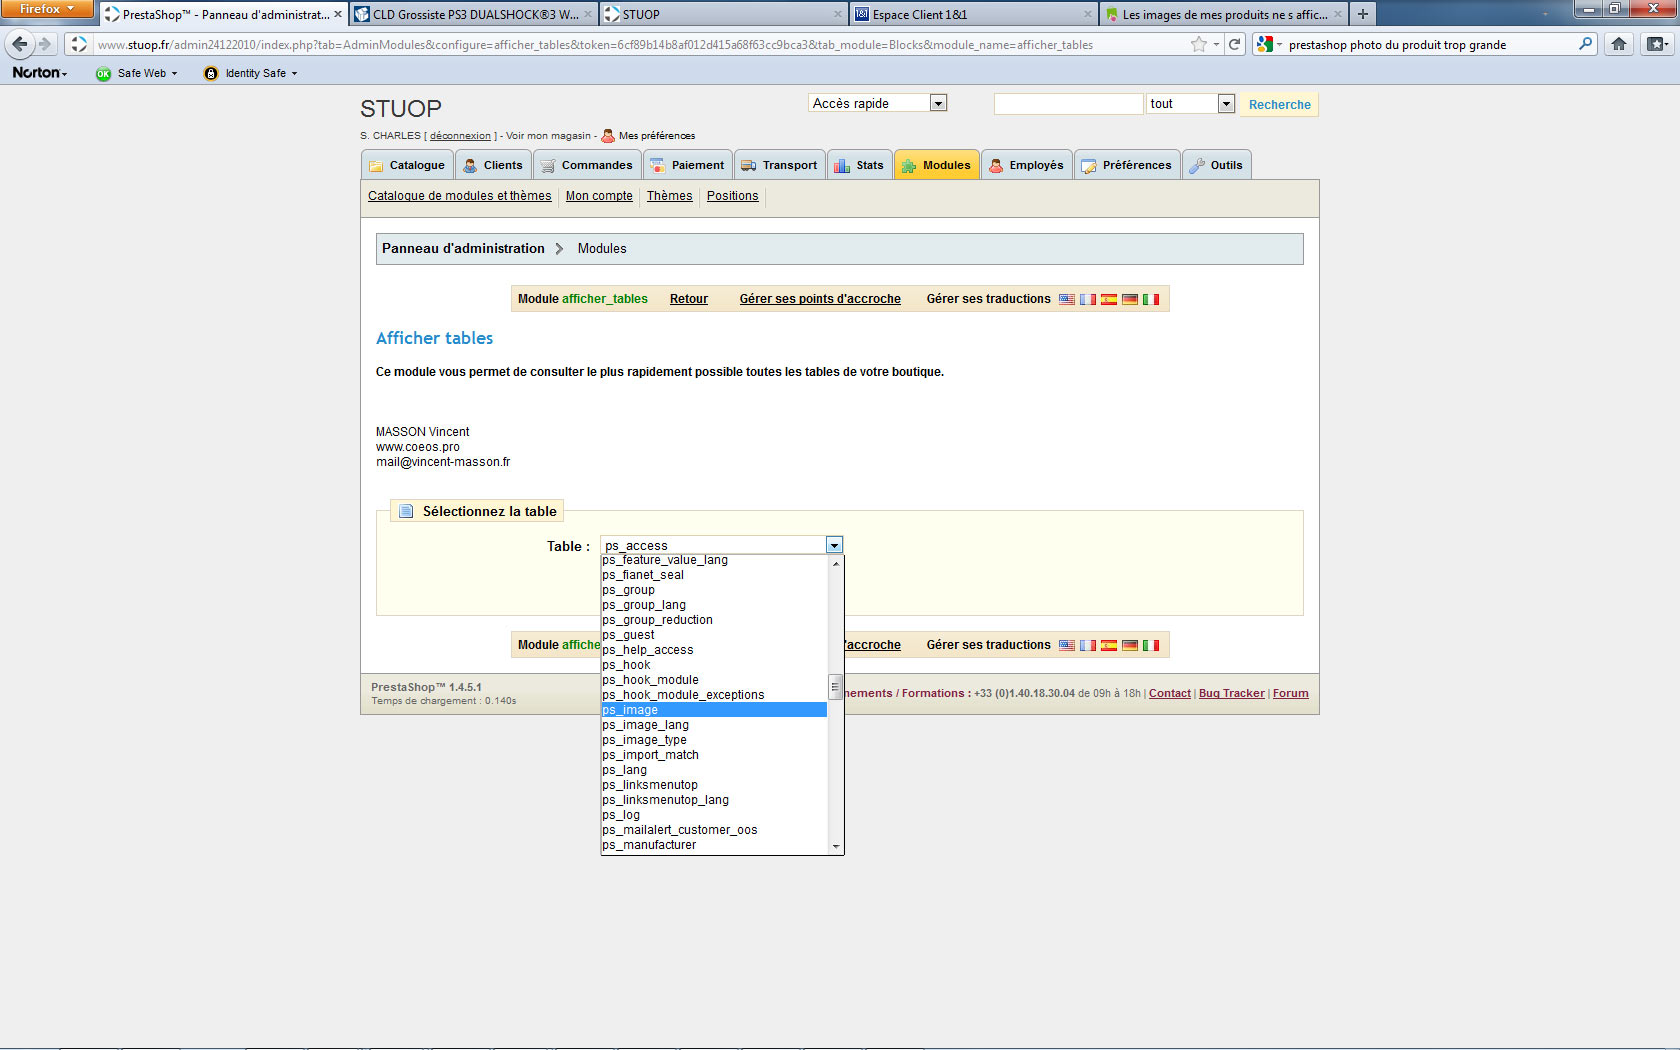The height and width of the screenshot is (1050, 1680).
Task: Open the Modules tab
Action: point(936,165)
